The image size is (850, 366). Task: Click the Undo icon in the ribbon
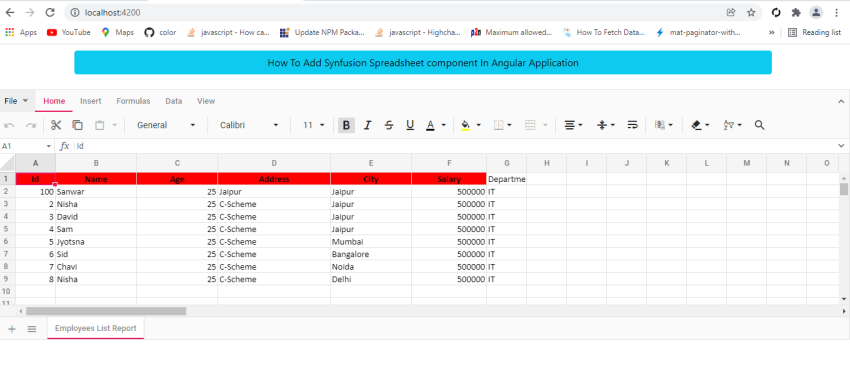[9, 125]
